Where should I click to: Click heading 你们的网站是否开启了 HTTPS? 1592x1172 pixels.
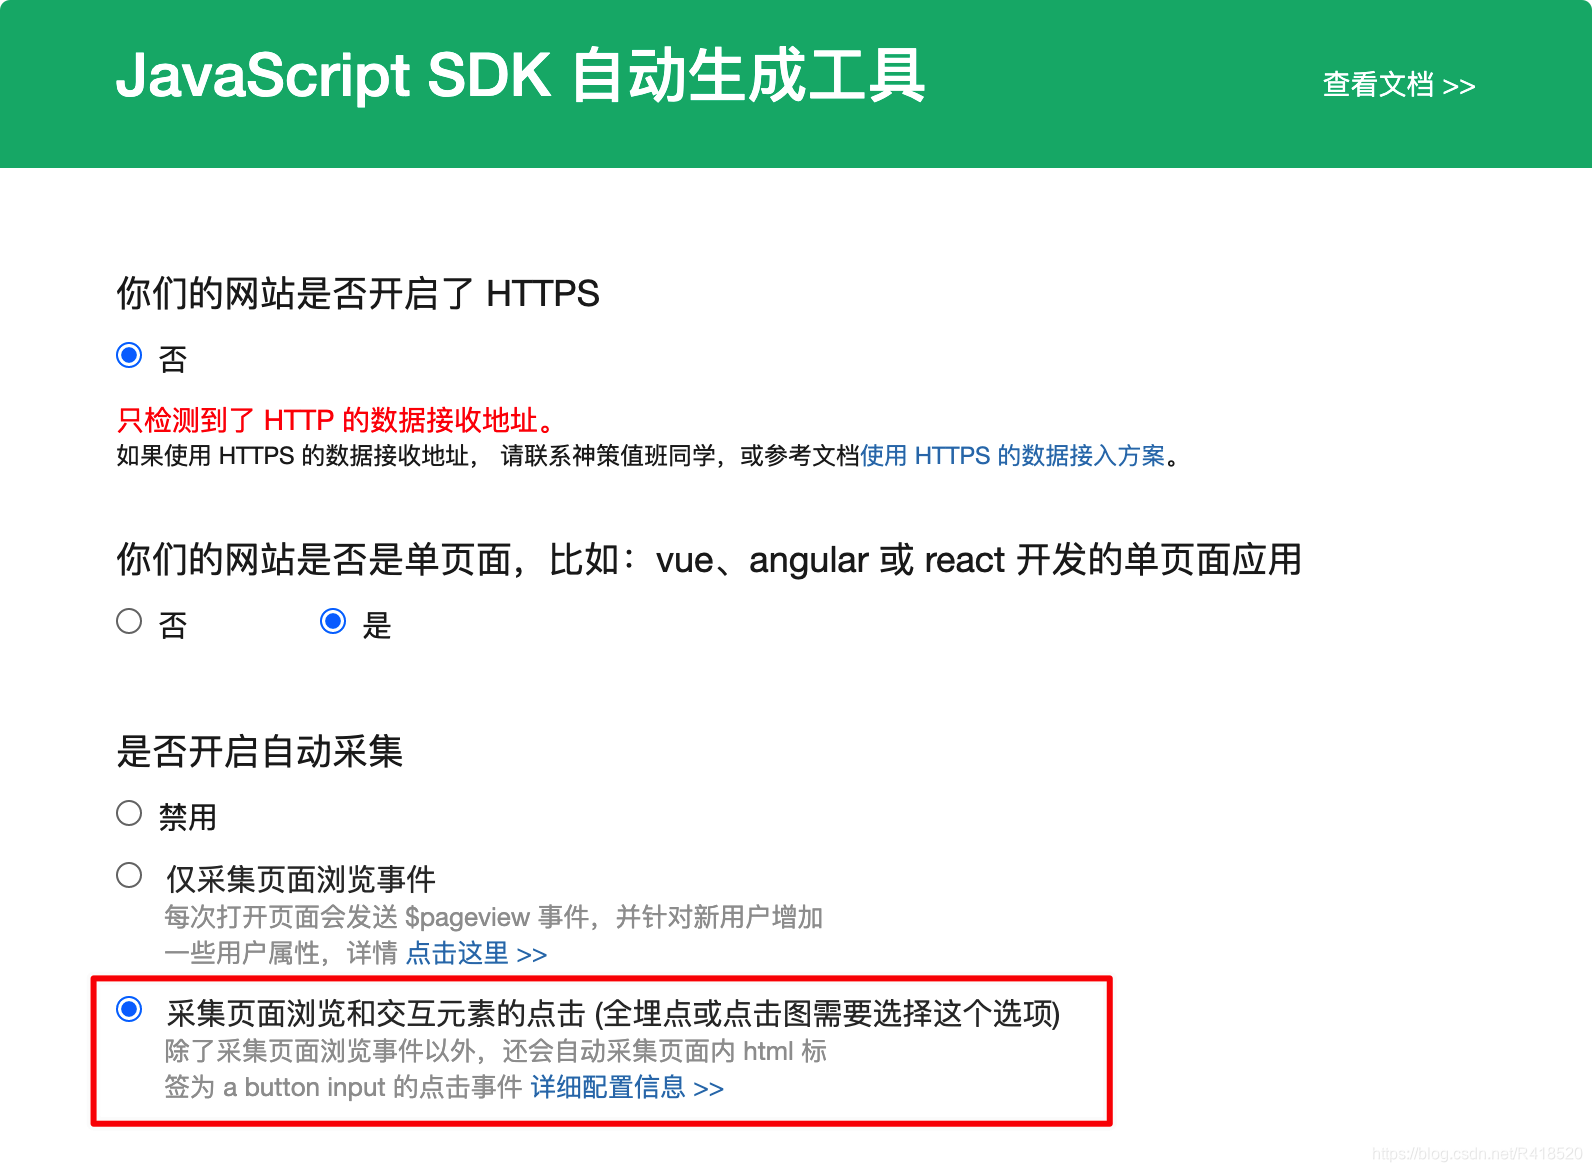358,294
